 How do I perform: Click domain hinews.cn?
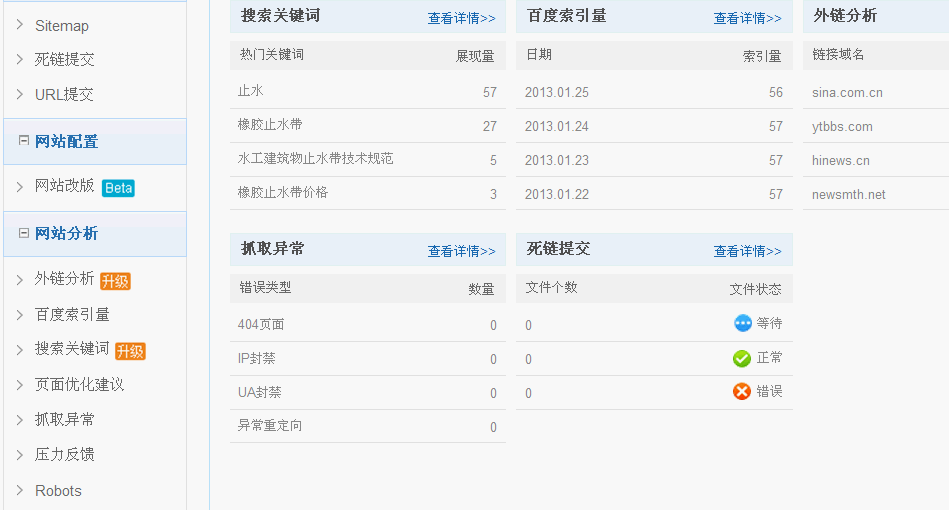coord(841,160)
